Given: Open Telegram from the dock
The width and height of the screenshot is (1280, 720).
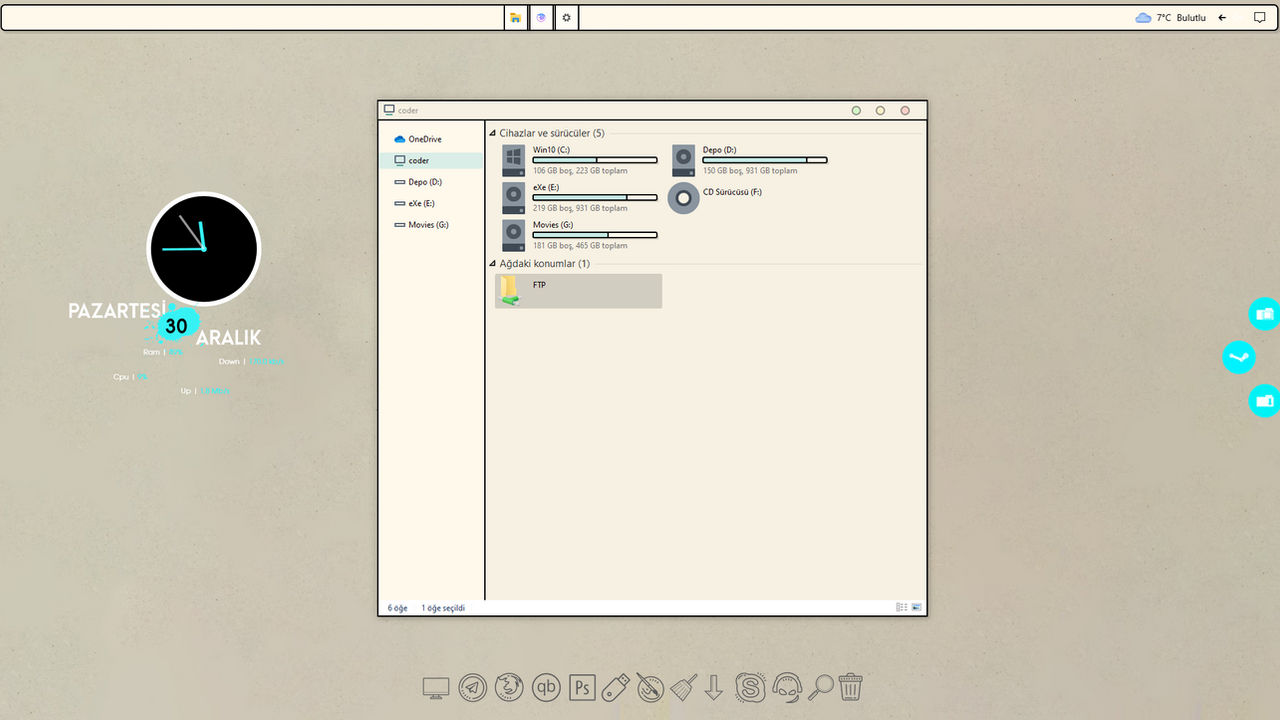Looking at the screenshot, I should click(472, 687).
